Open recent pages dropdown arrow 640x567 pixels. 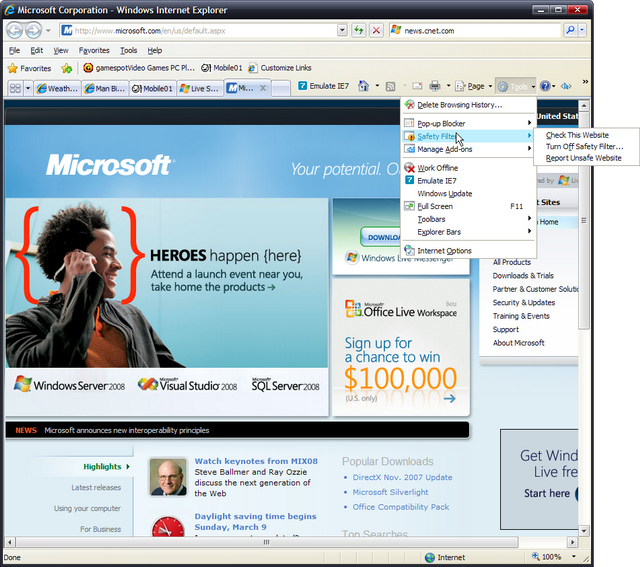tap(48, 30)
